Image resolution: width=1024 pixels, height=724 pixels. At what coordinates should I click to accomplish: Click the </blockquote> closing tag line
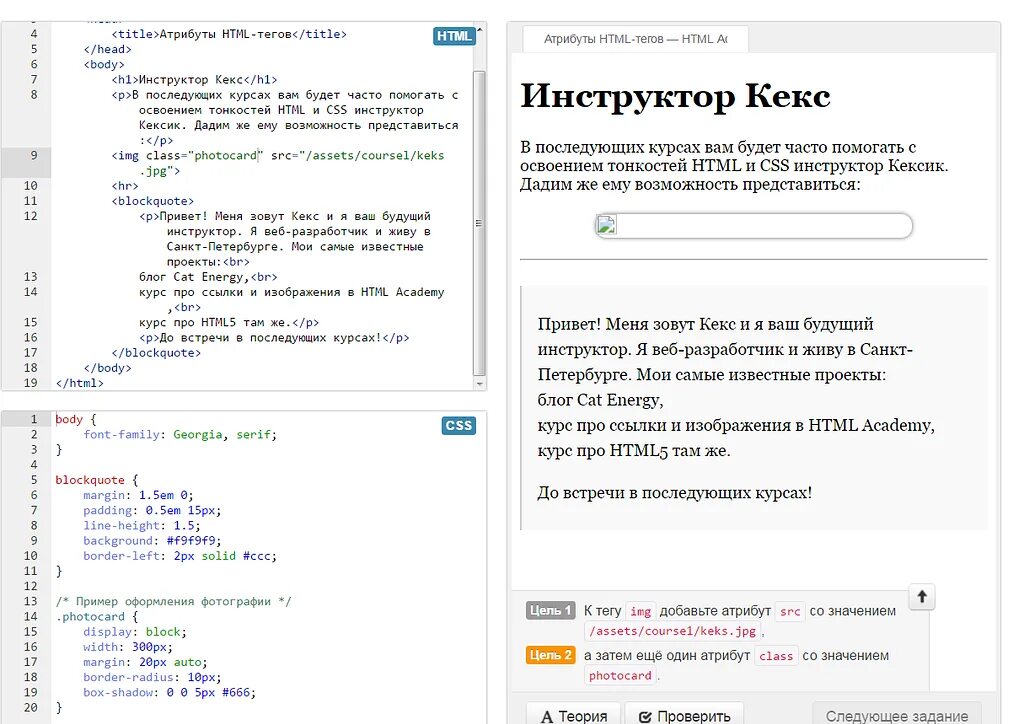(156, 353)
